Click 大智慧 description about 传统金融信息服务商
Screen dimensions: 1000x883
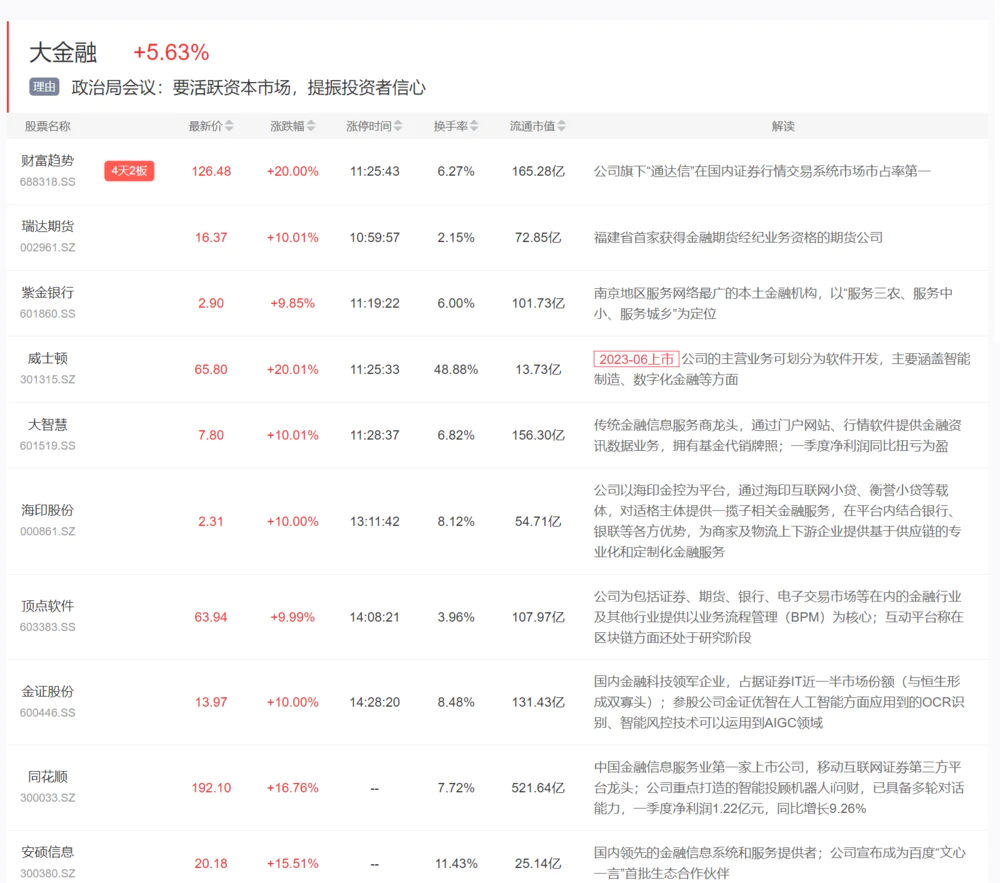[777, 435]
